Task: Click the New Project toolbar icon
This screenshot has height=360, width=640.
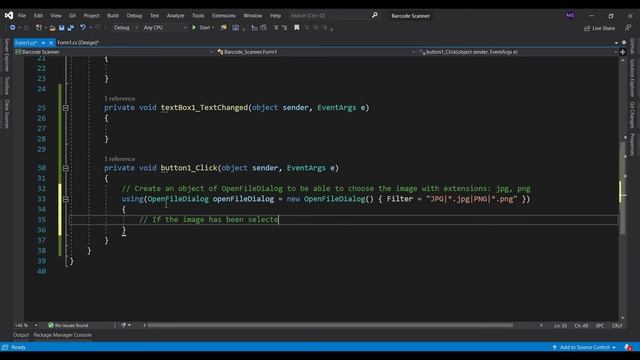Action: click(x=39, y=28)
